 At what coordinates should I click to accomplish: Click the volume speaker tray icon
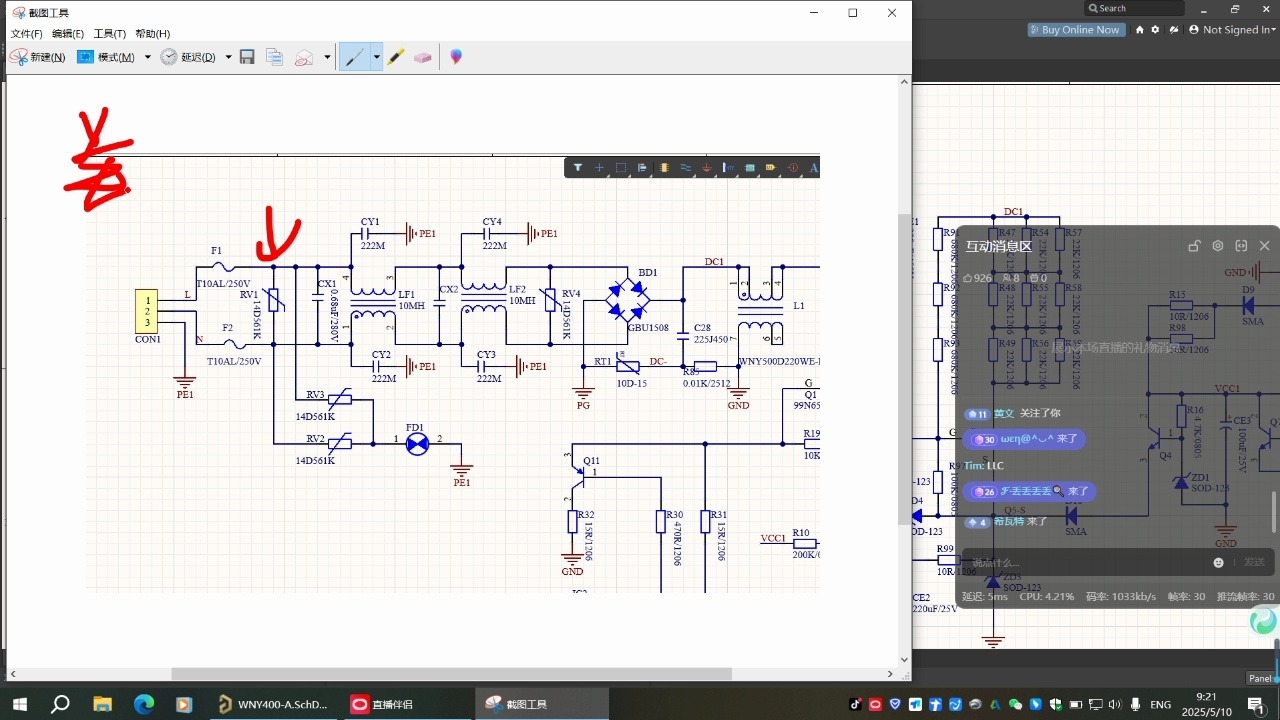pyautogui.click(x=1115, y=704)
